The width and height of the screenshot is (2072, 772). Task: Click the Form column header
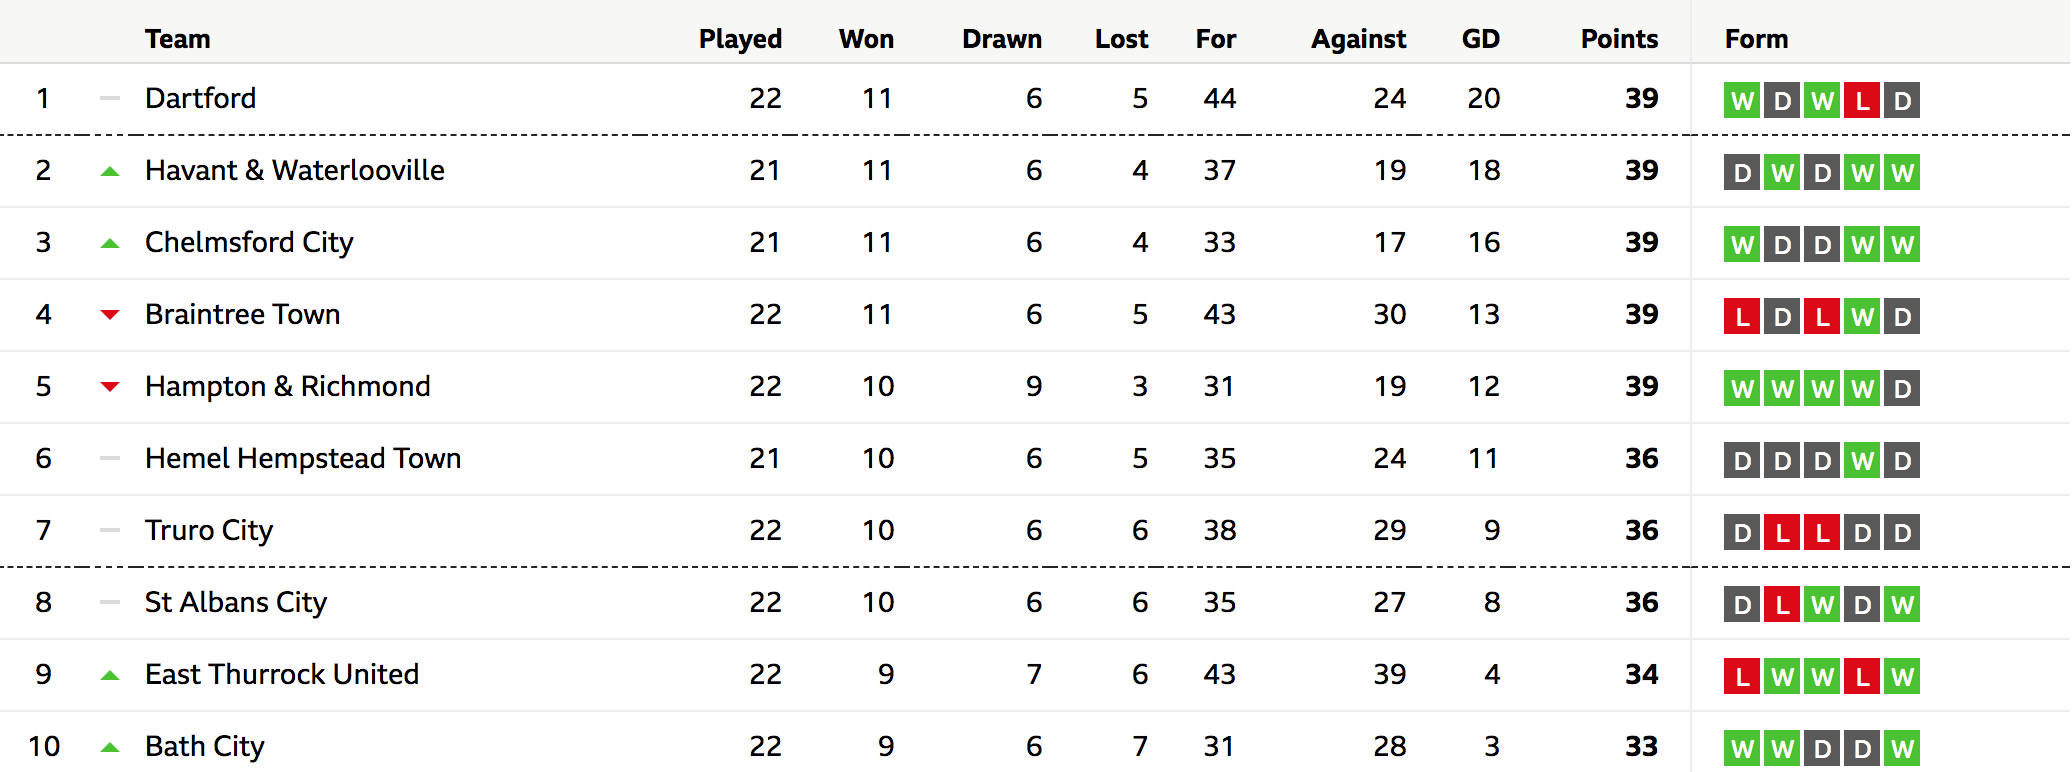point(1756,39)
